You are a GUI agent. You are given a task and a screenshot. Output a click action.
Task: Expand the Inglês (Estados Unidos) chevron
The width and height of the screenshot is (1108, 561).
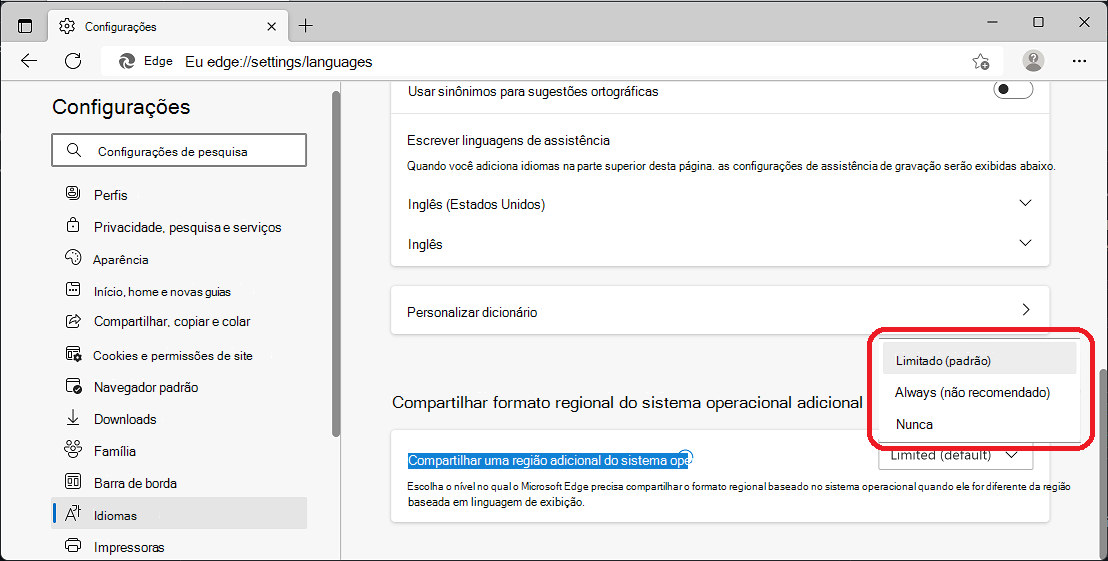(1025, 203)
